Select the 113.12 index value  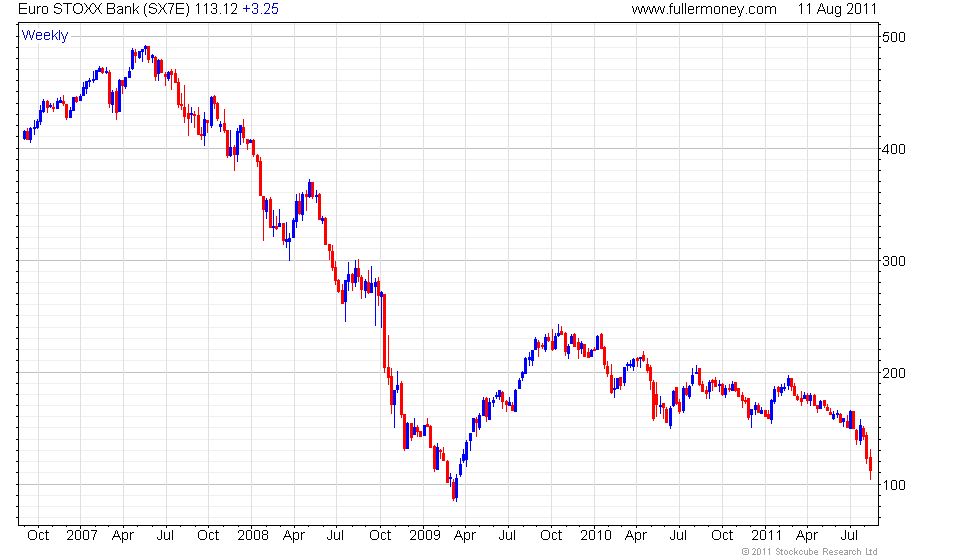[216, 9]
